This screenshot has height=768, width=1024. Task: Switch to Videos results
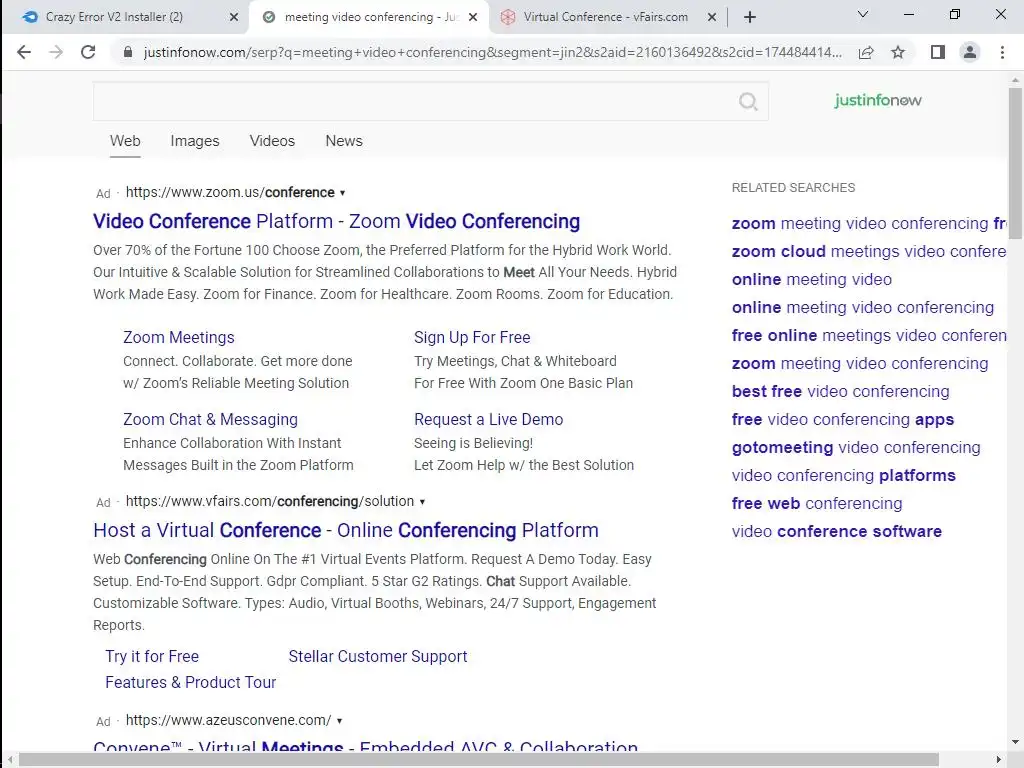click(272, 141)
